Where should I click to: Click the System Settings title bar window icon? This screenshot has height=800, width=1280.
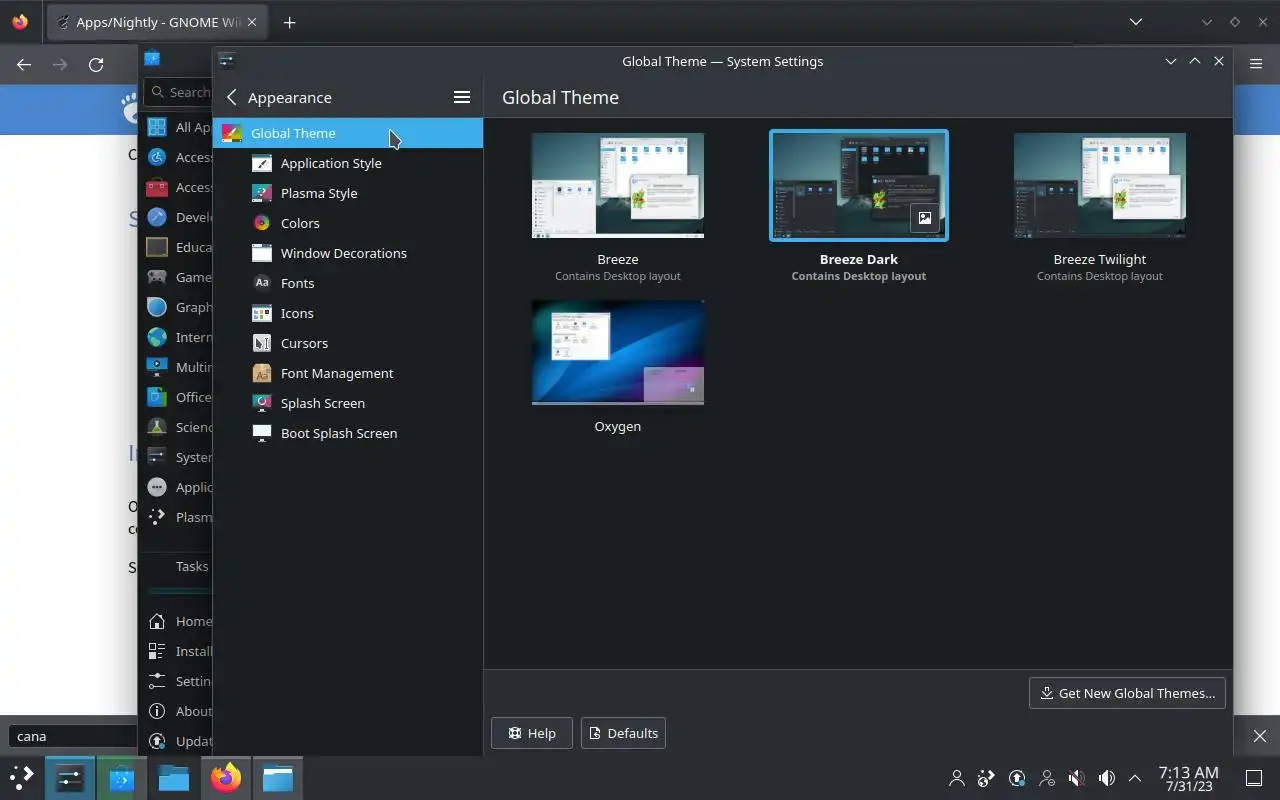pyautogui.click(x=227, y=60)
